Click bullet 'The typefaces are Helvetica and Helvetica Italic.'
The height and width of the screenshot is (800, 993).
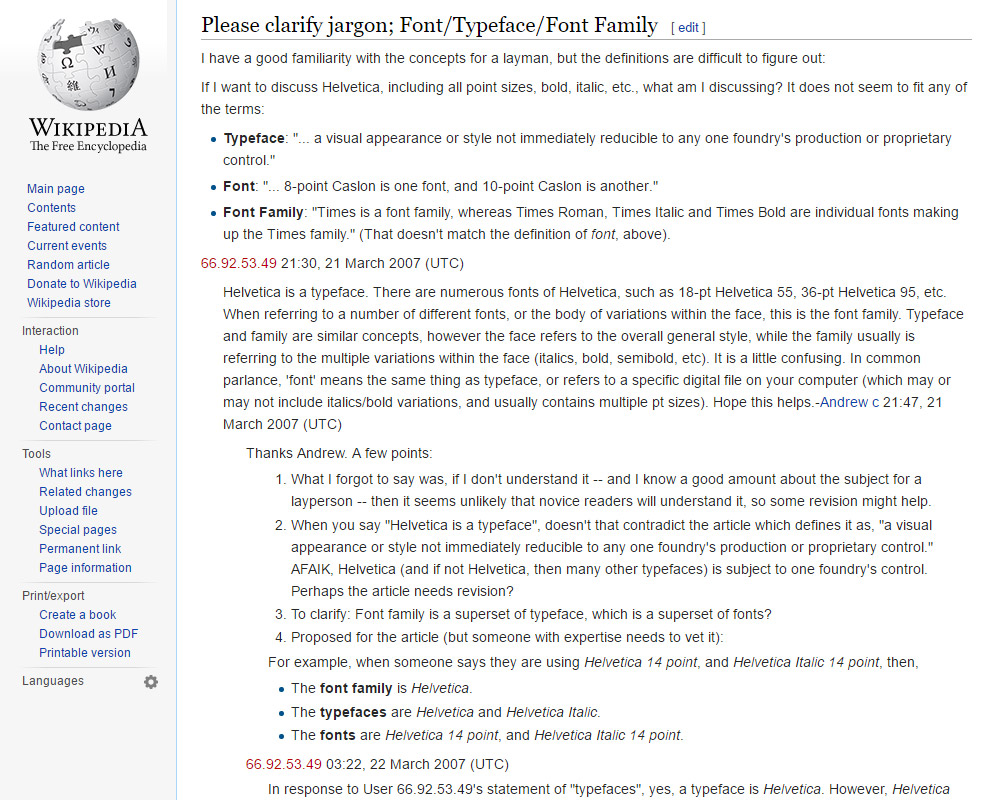coord(446,713)
